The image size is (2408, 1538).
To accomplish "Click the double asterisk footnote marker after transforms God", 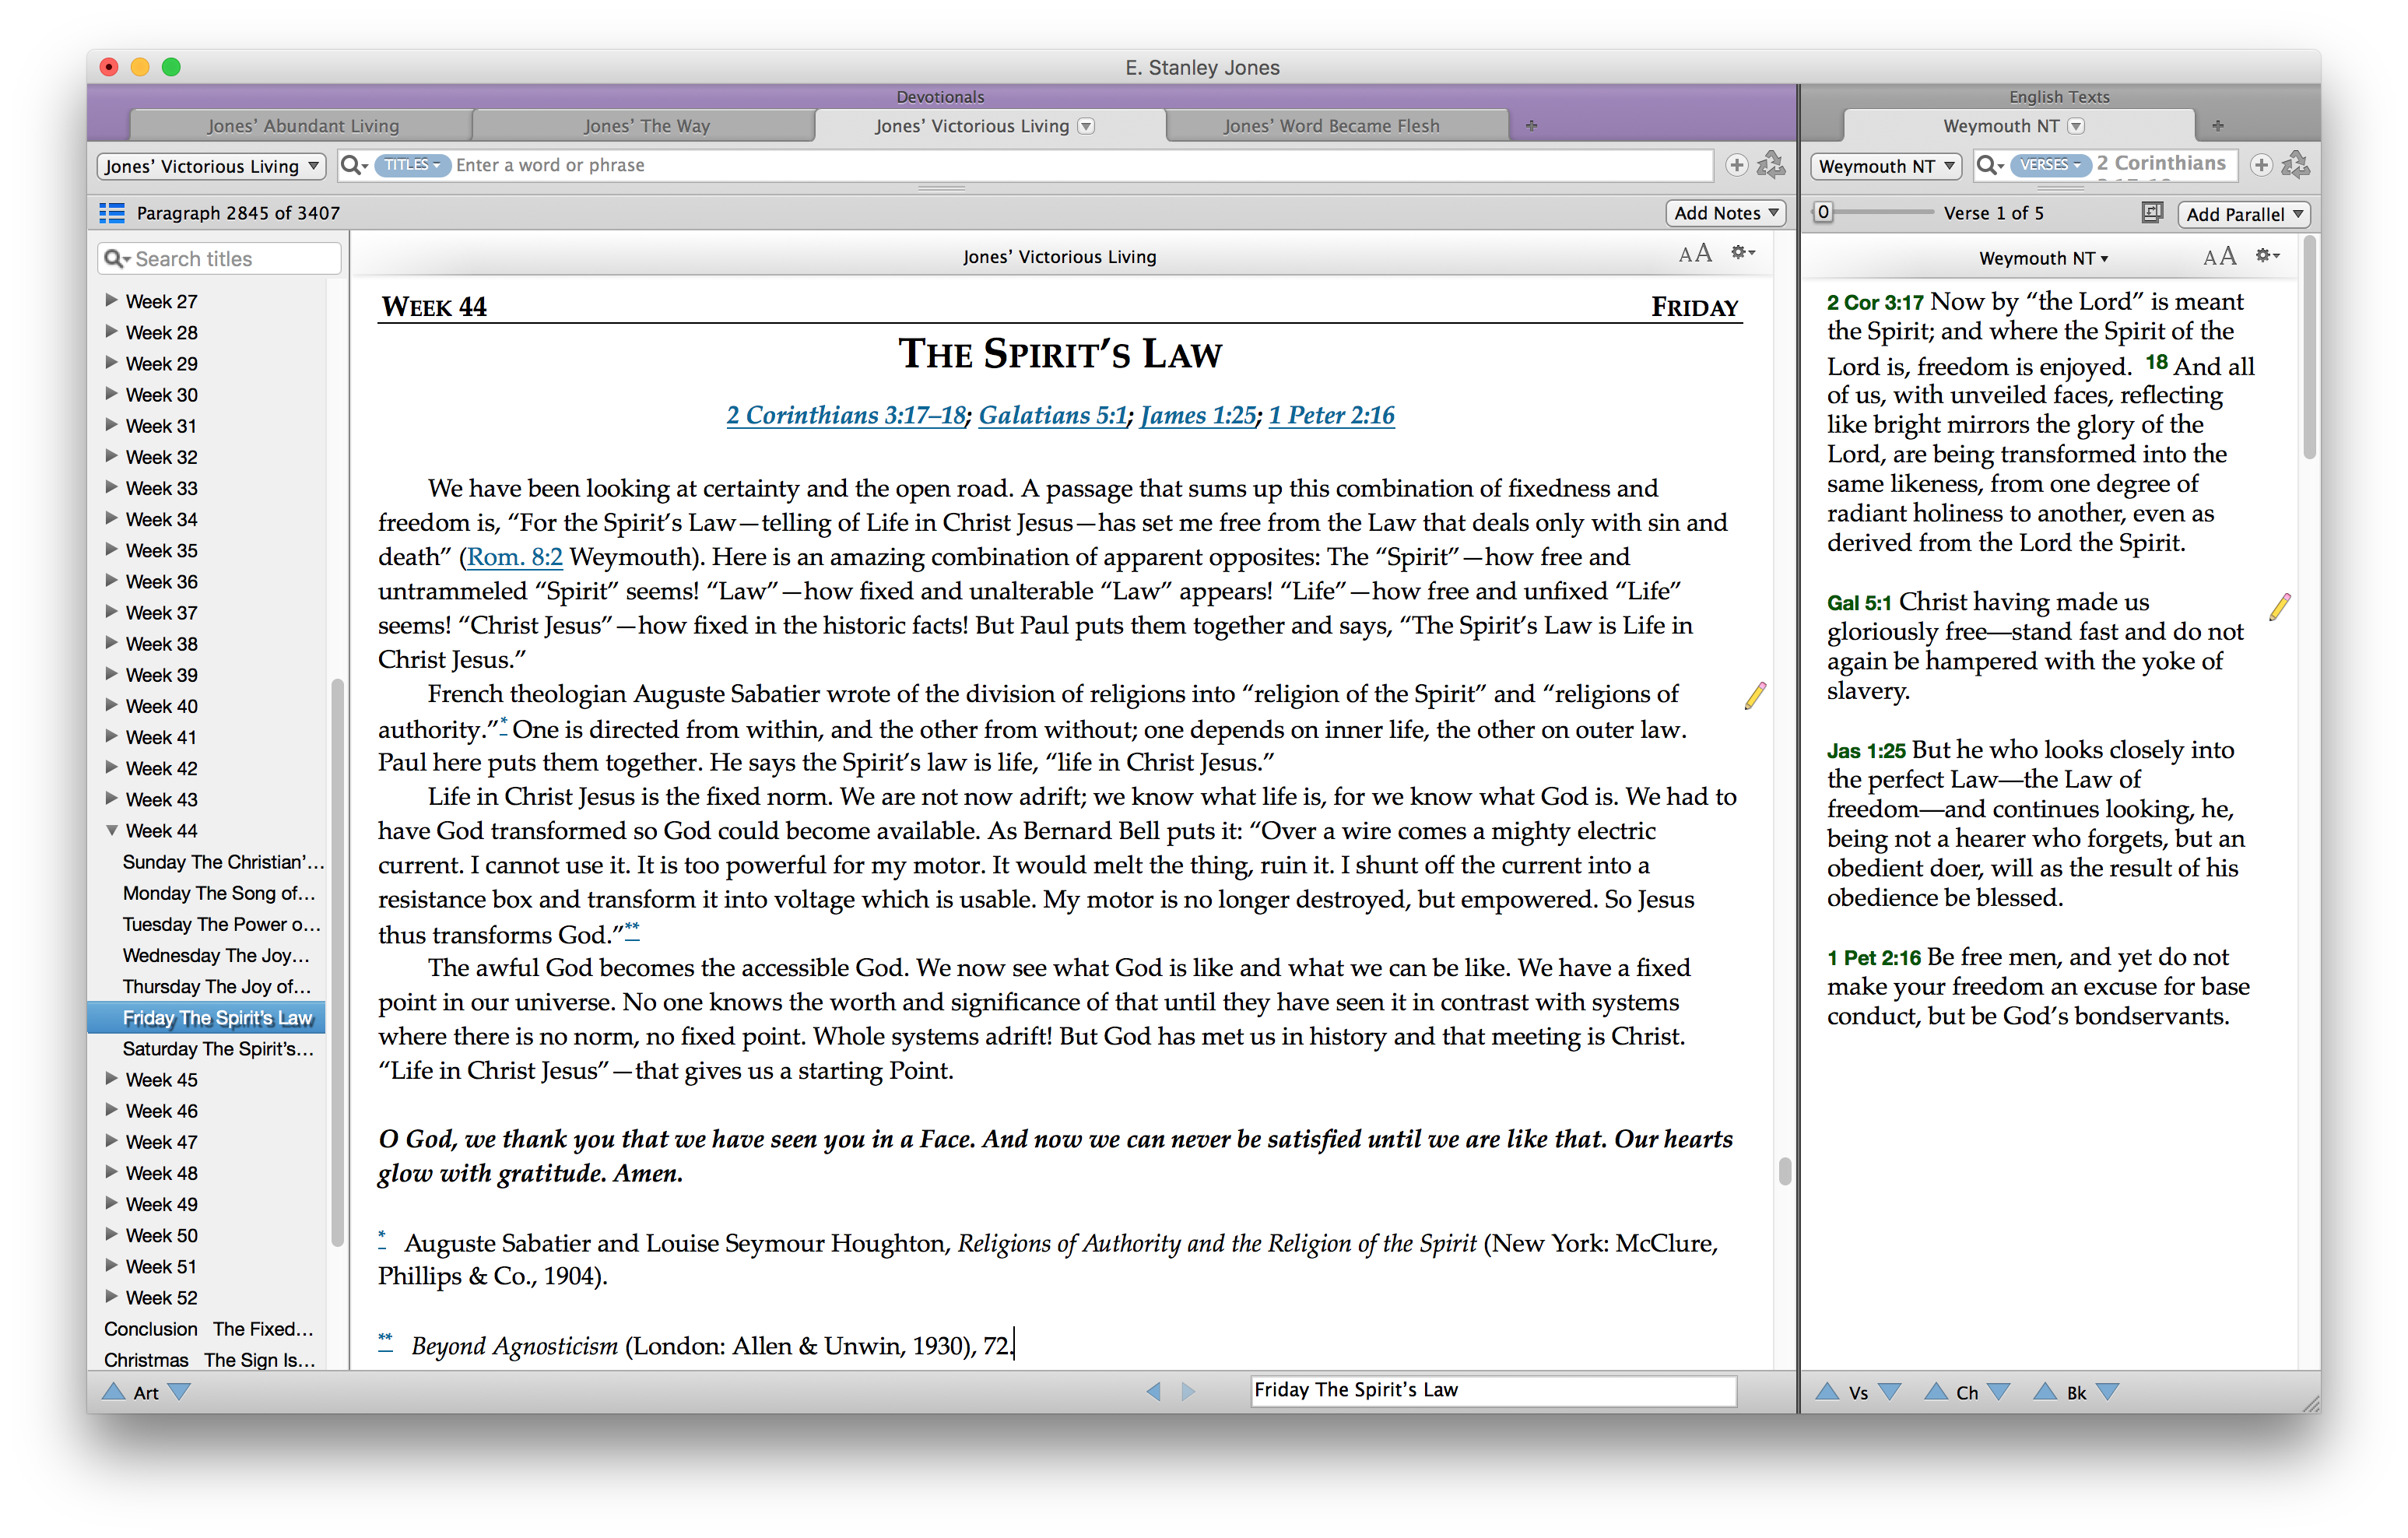I will point(632,930).
